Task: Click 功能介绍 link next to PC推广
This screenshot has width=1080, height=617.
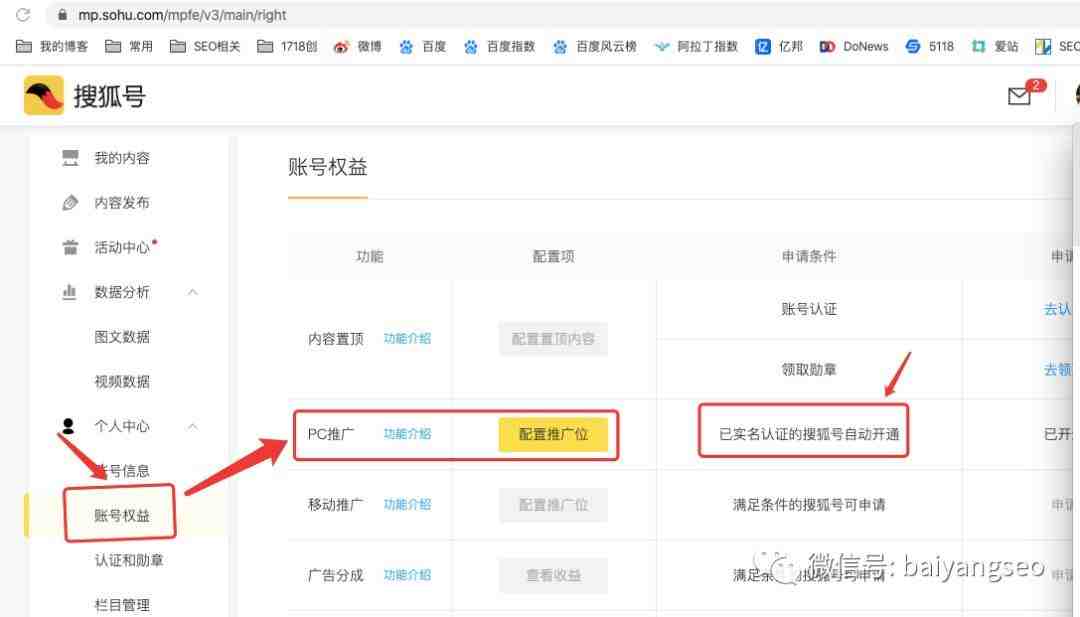Action: pyautogui.click(x=407, y=434)
